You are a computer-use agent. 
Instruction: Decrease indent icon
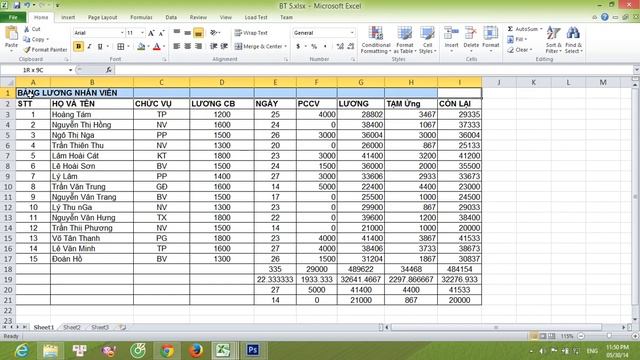213,47
